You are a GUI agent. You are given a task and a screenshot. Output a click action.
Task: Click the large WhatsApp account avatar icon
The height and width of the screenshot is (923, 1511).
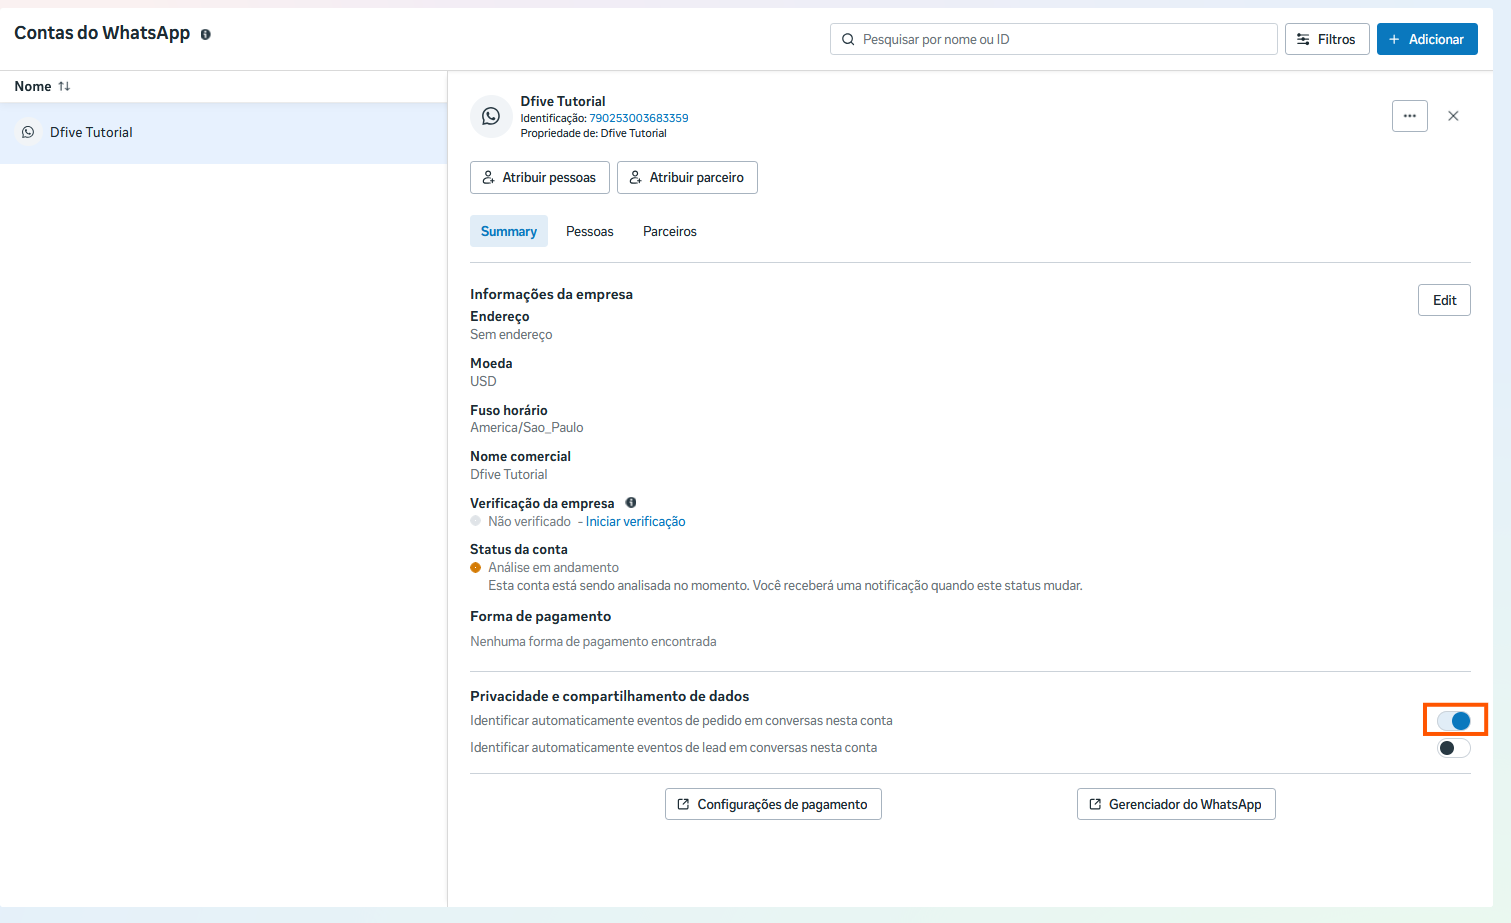(490, 116)
